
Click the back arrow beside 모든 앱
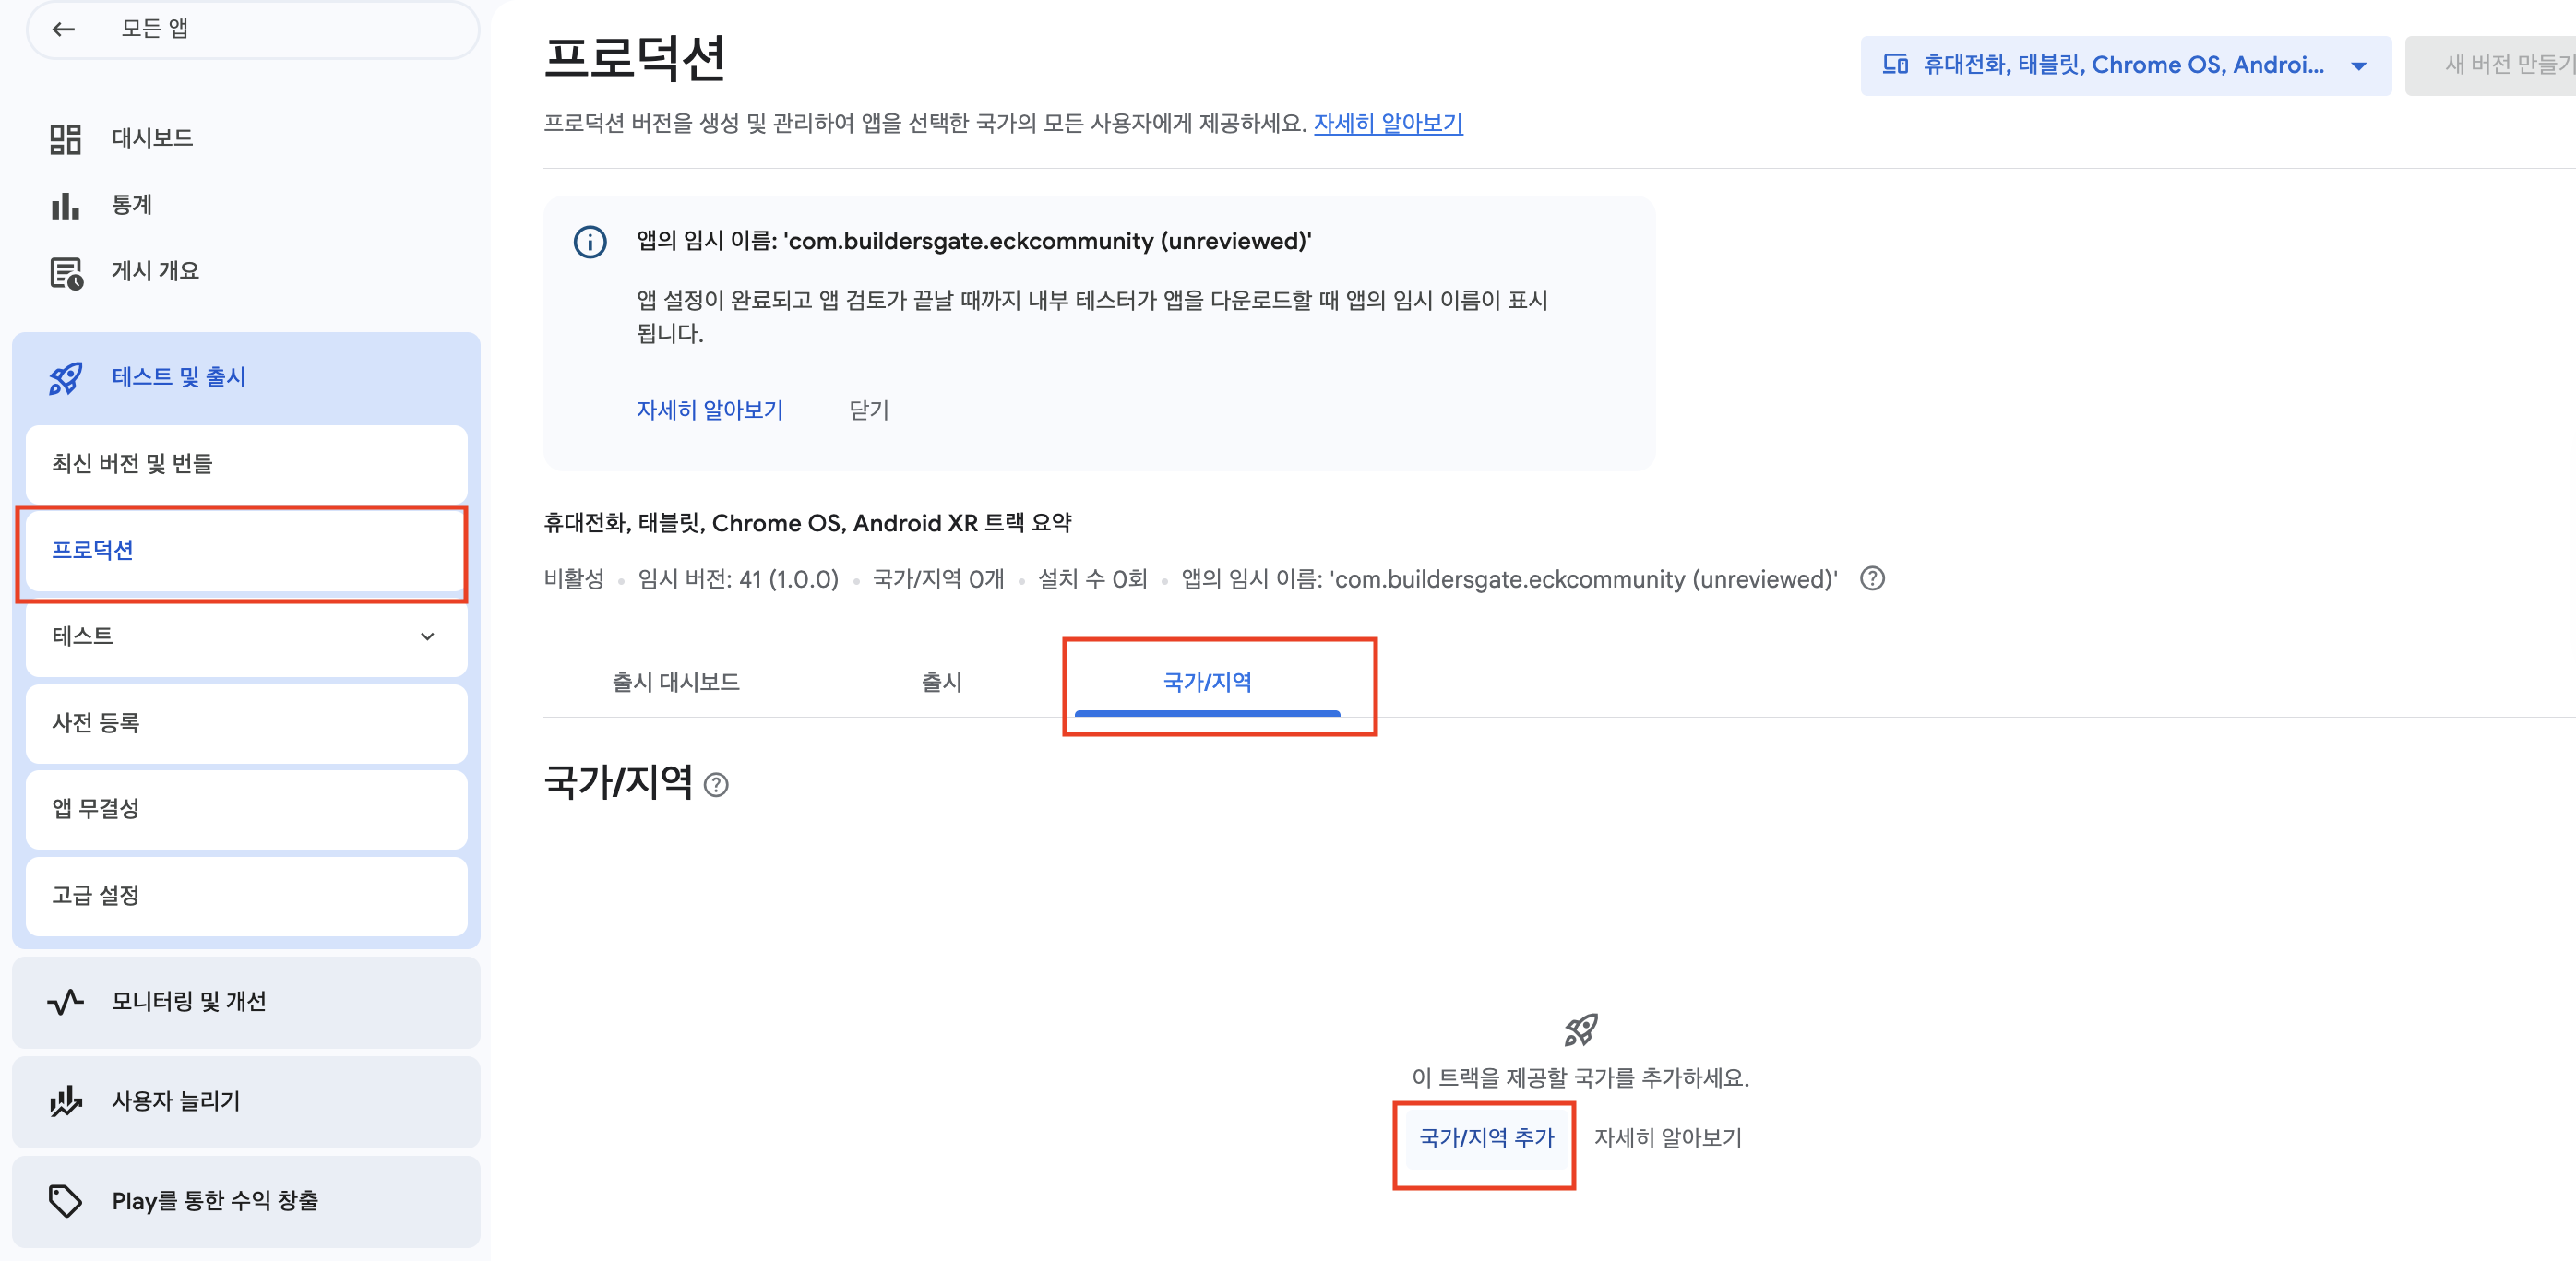coord(64,29)
